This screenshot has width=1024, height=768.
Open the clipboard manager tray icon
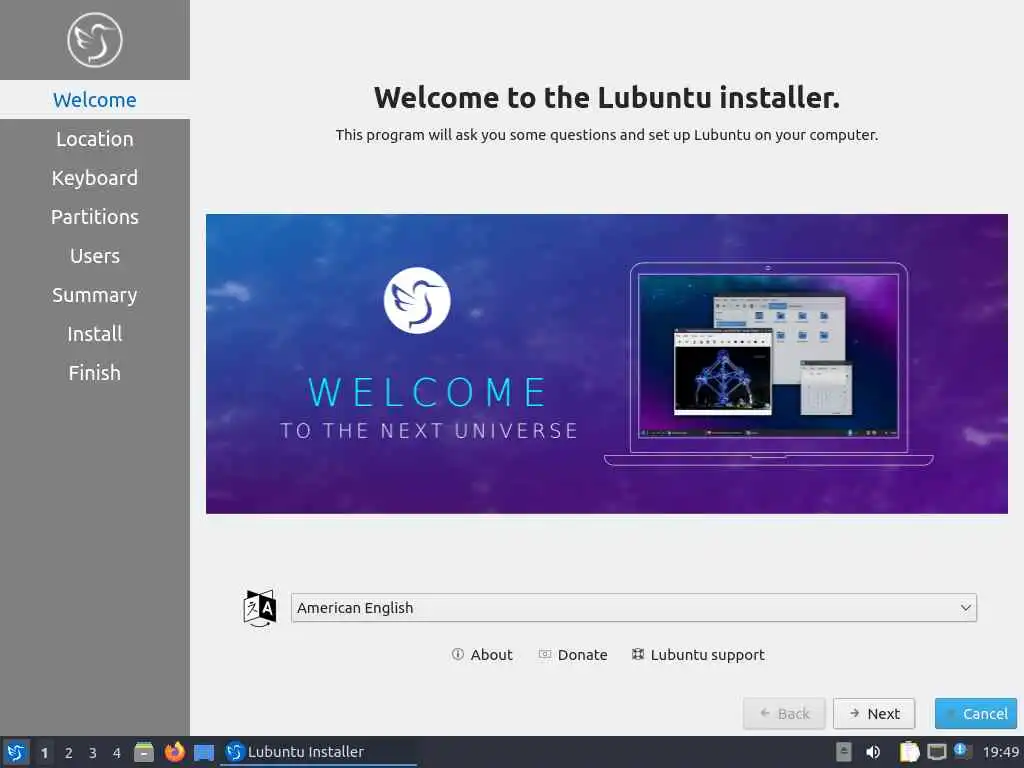pyautogui.click(x=909, y=752)
